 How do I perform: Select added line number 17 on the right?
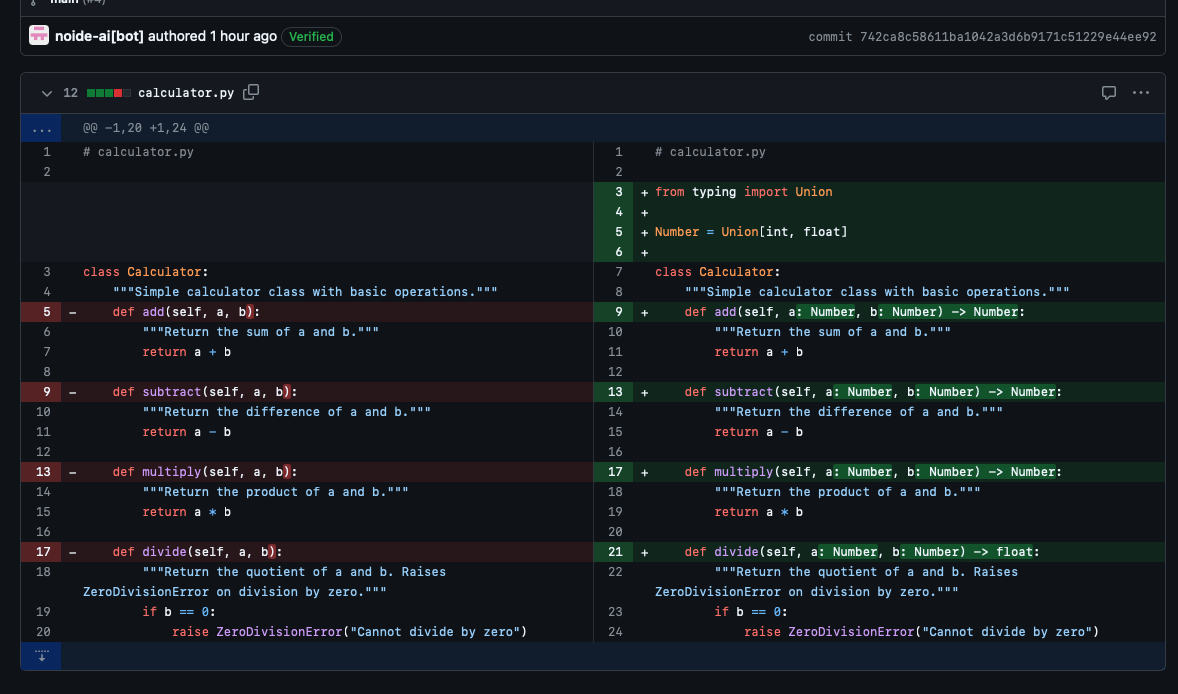coord(613,472)
